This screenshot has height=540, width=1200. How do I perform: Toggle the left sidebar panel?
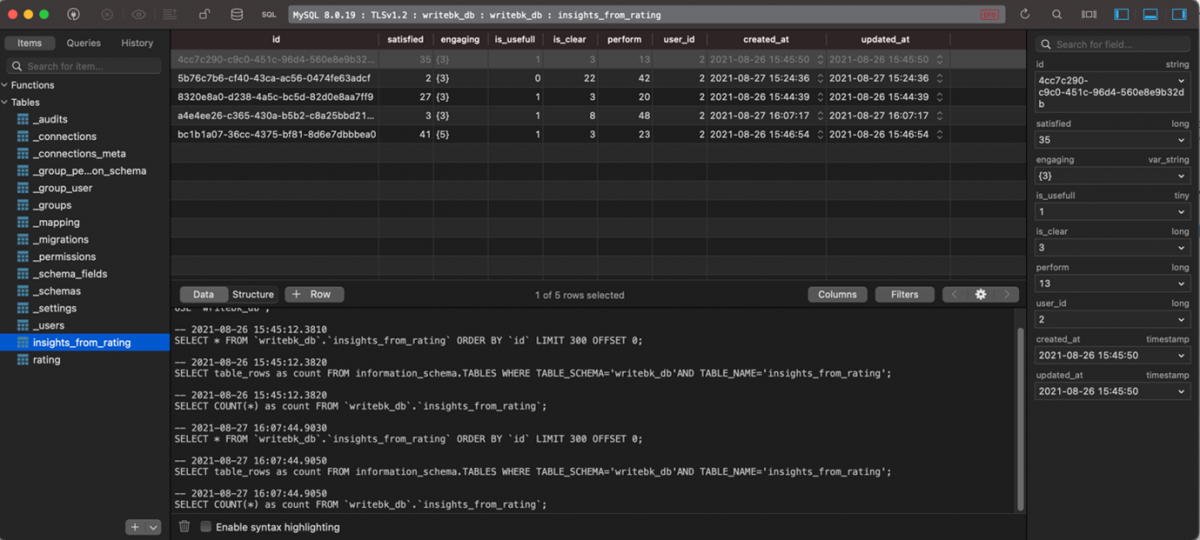[x=1121, y=15]
